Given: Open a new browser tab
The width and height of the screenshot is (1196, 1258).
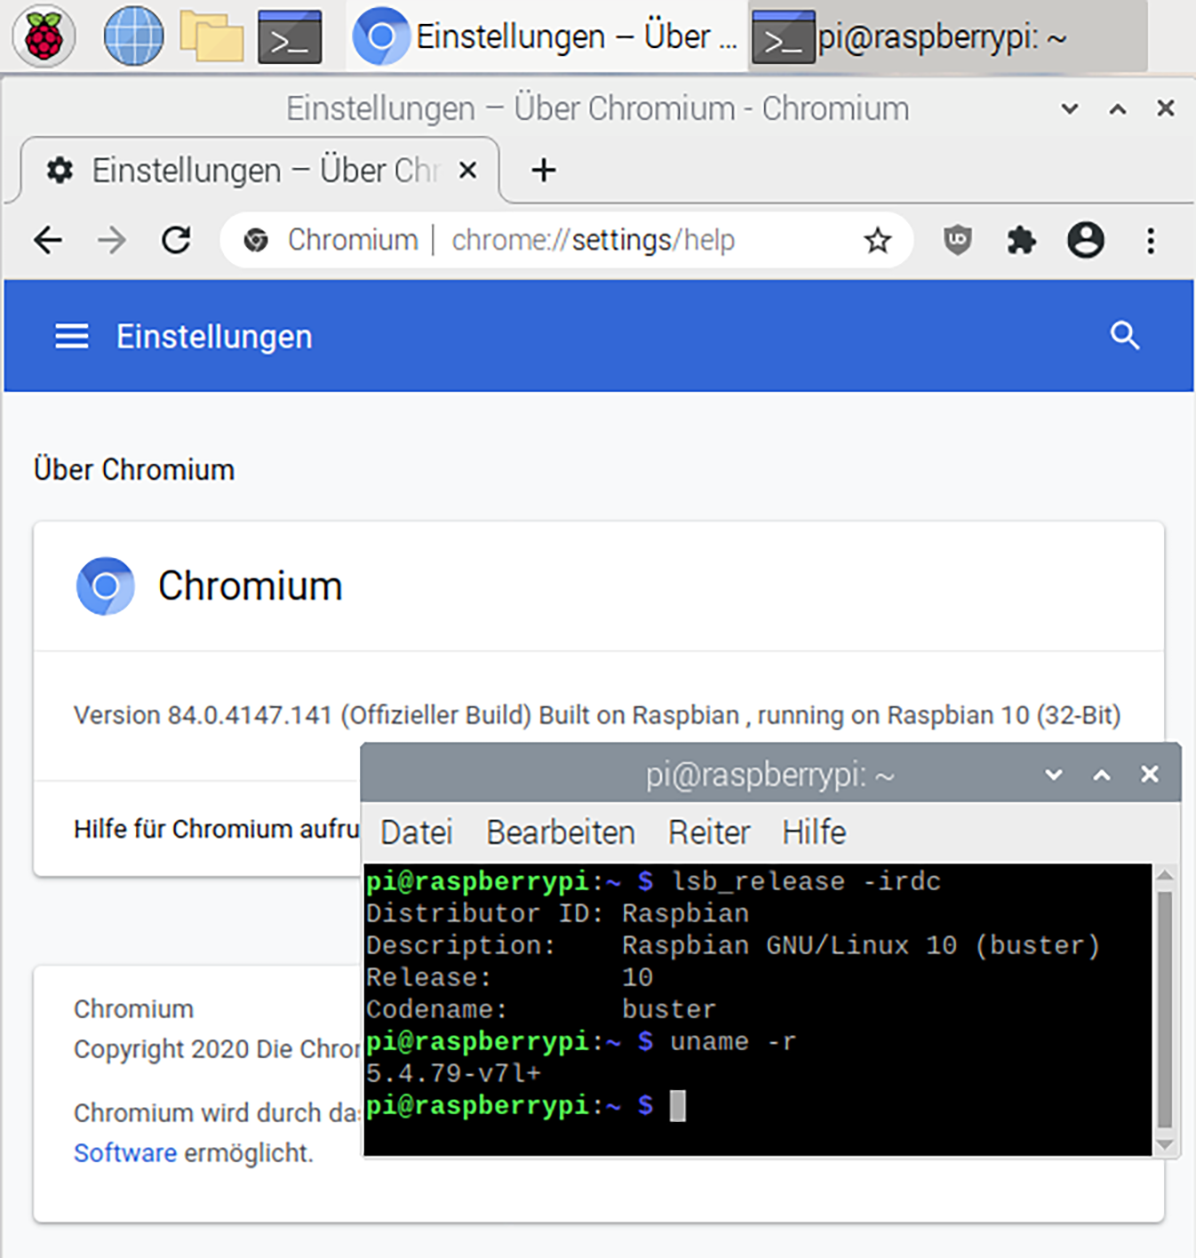Looking at the screenshot, I should pyautogui.click(x=543, y=171).
